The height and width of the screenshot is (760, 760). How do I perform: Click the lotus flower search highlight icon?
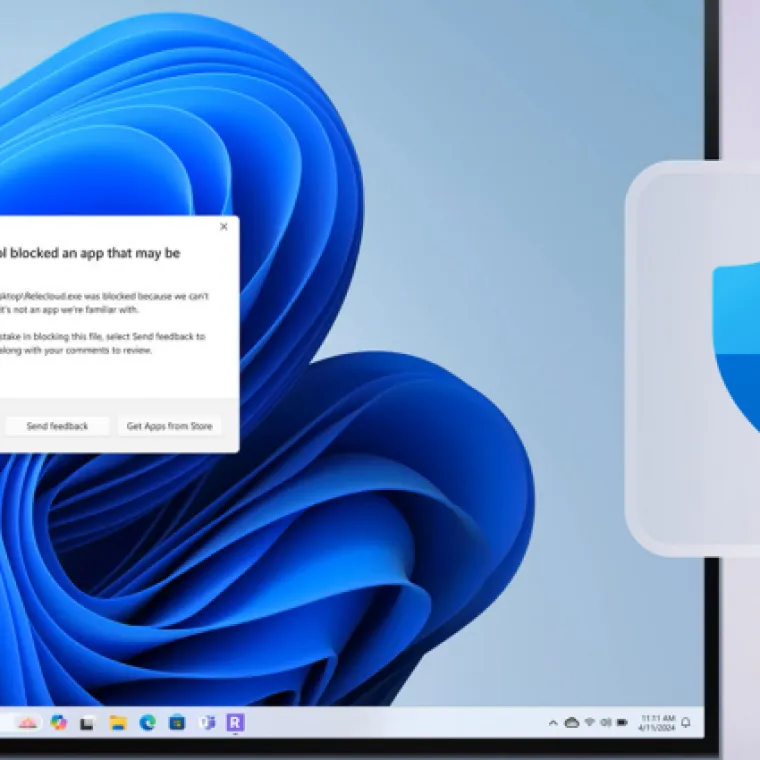pyautogui.click(x=28, y=723)
